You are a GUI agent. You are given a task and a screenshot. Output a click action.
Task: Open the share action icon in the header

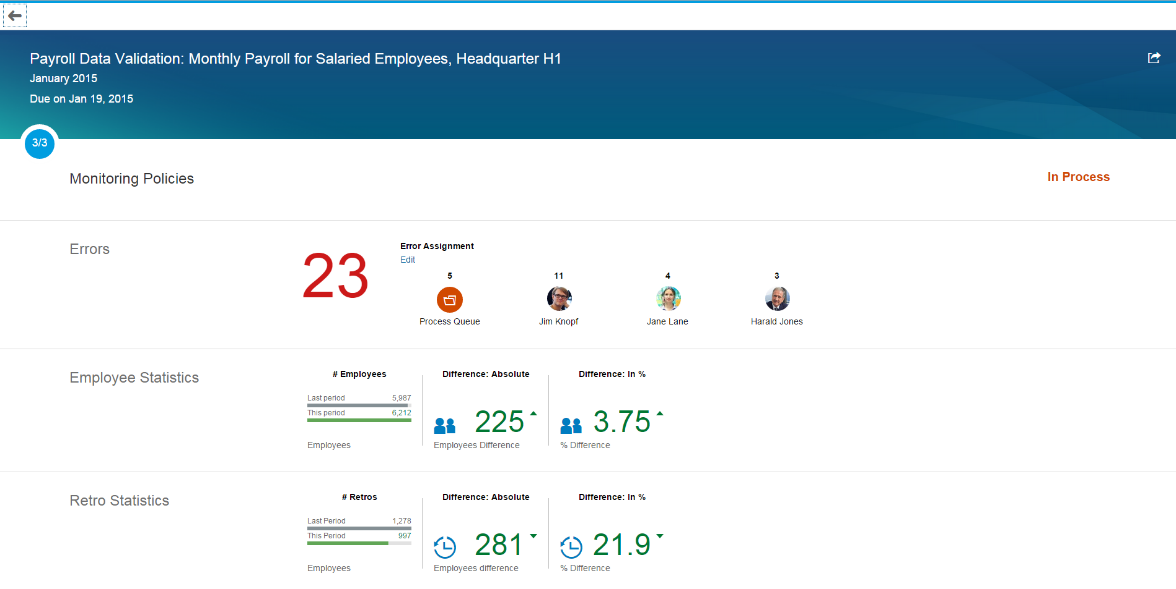pos(1154,58)
